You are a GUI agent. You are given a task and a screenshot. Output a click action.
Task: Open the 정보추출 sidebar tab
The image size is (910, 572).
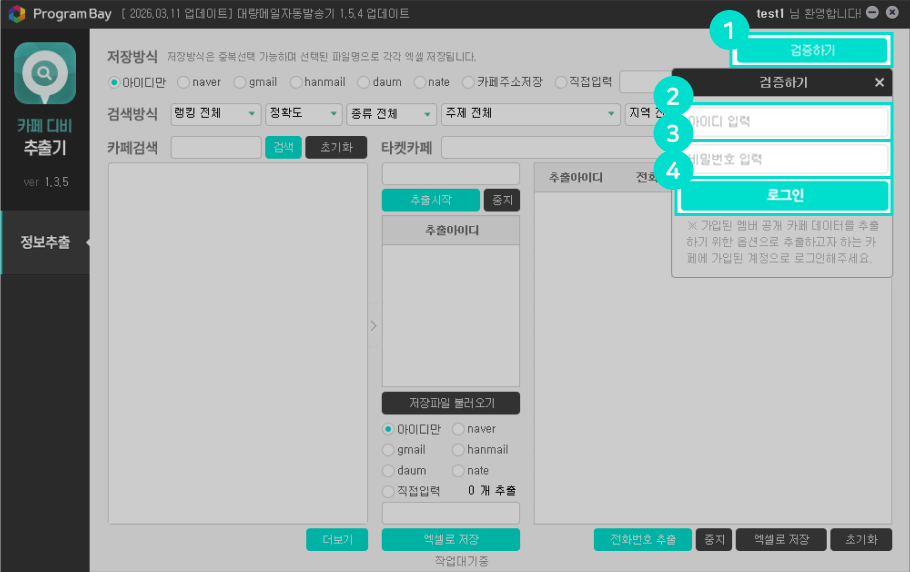45,242
